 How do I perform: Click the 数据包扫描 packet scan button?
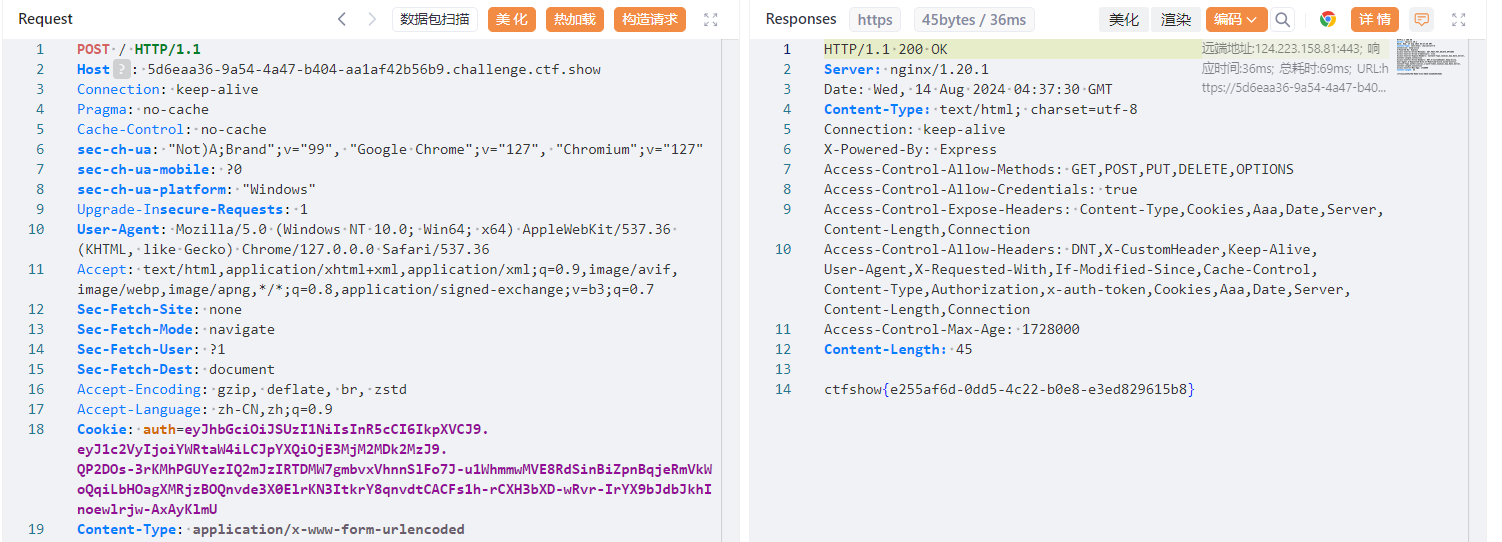click(x=435, y=19)
